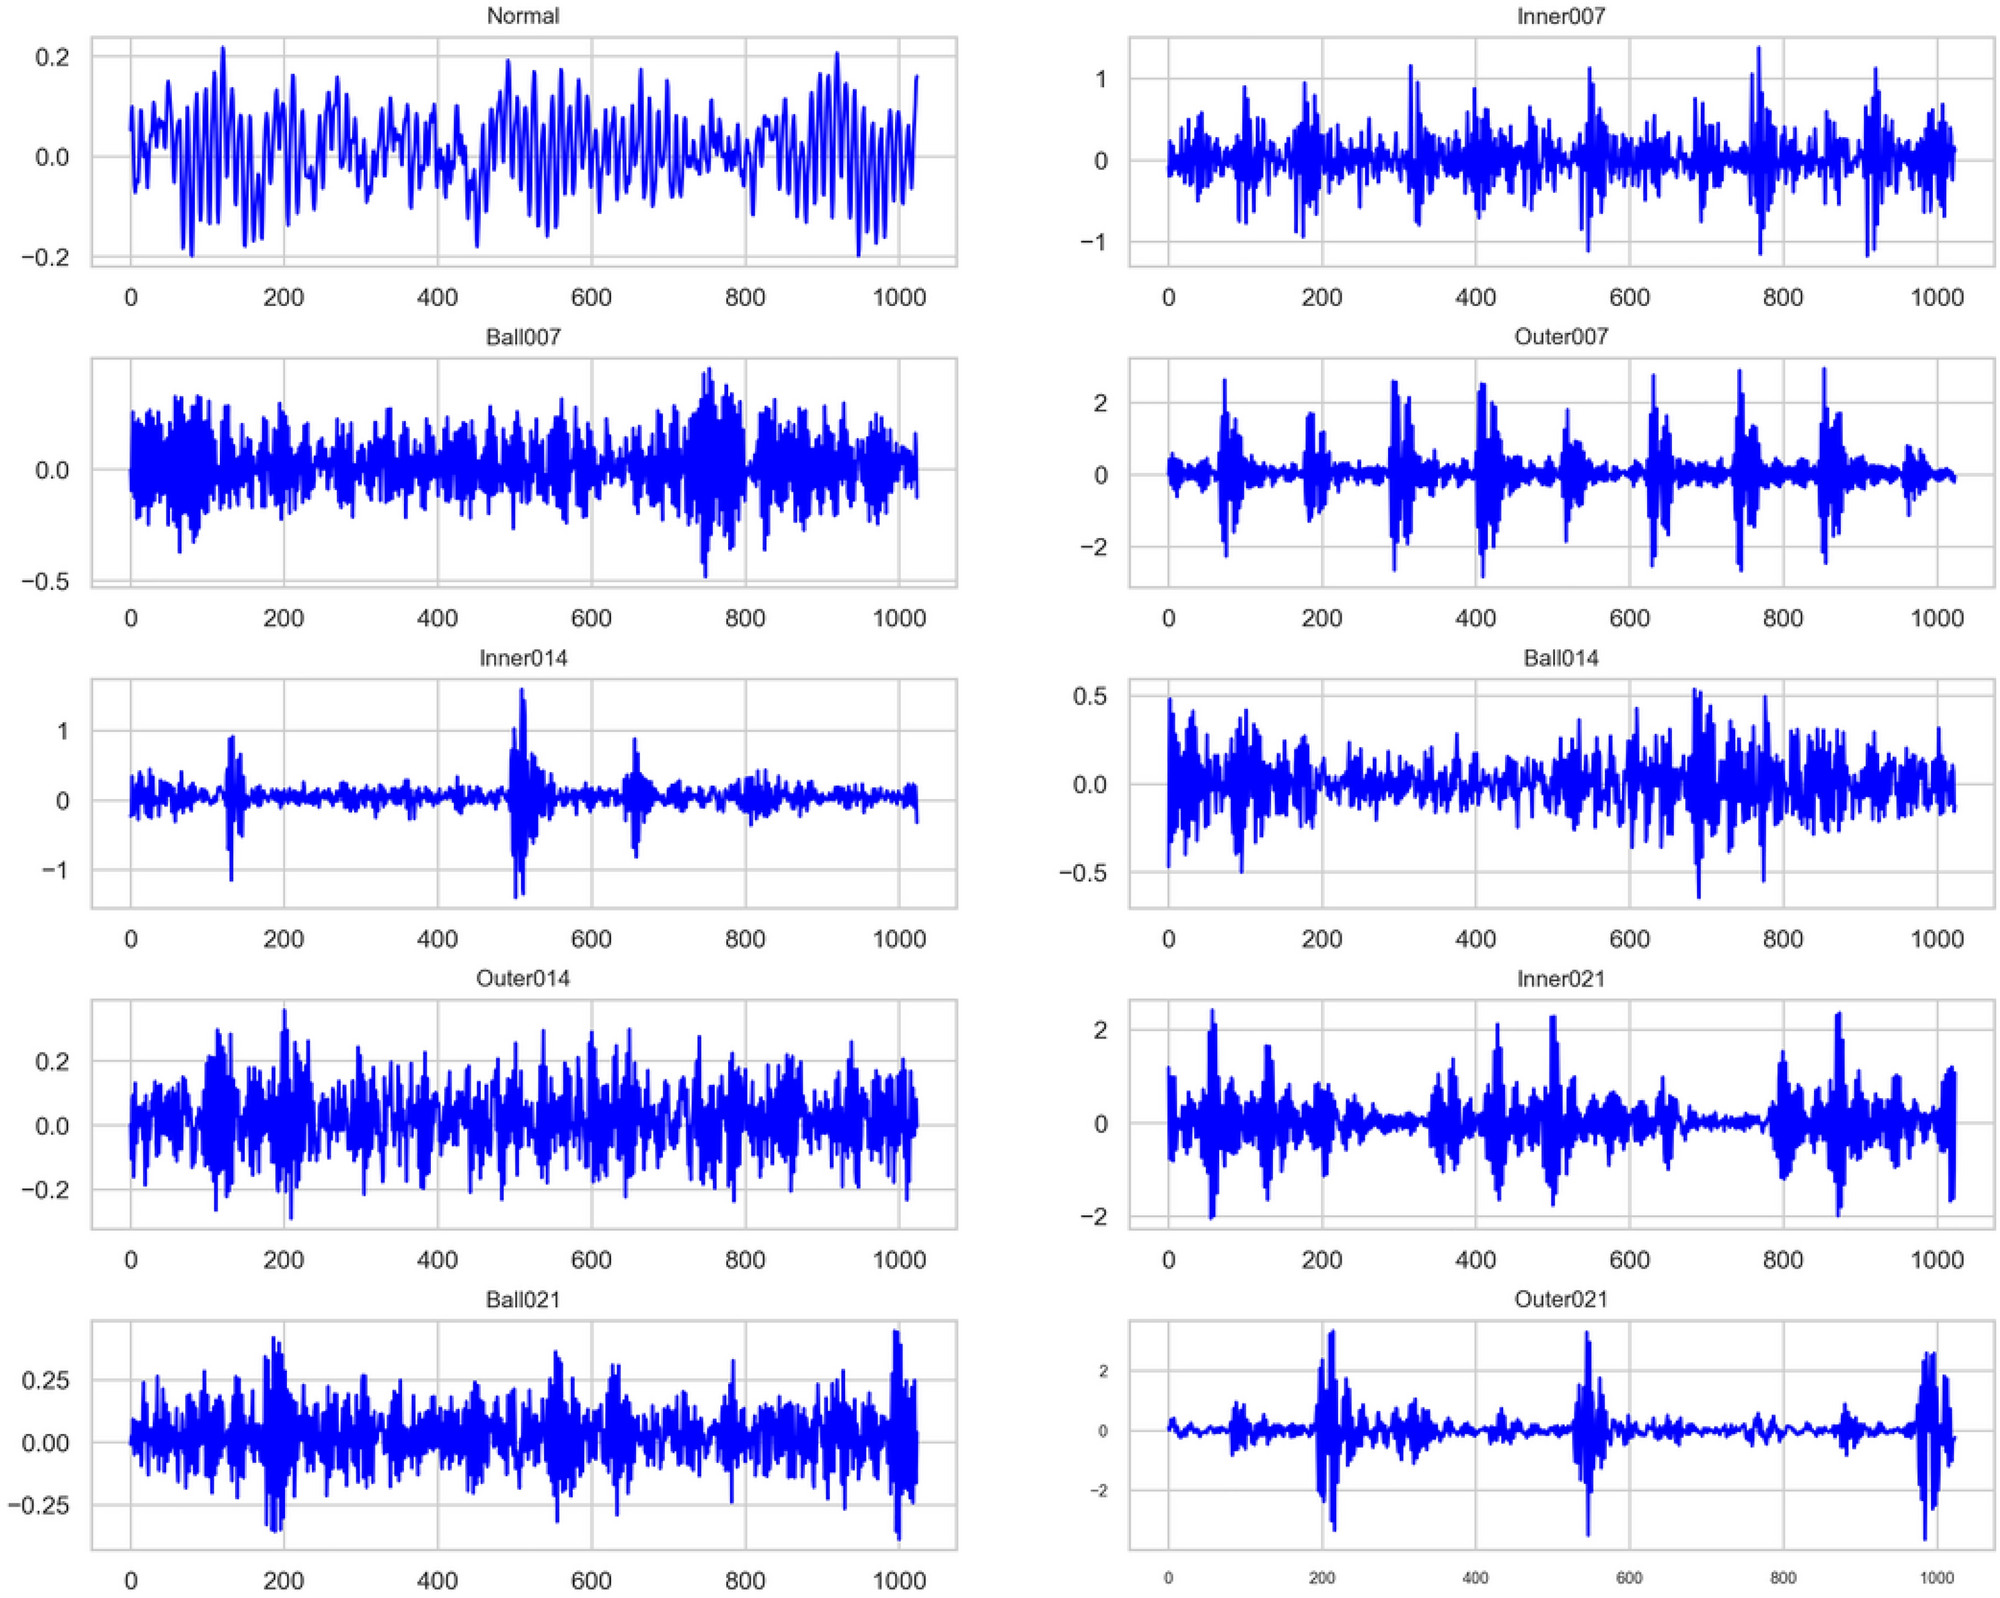Click the Ball021 subplot title

click(x=522, y=1299)
